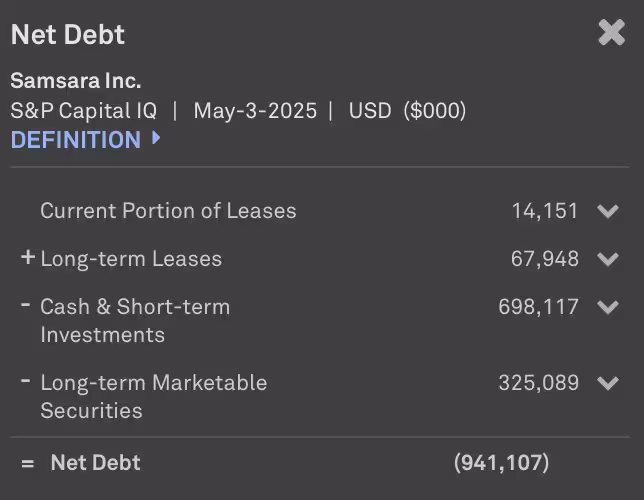
Task: Expand Long-term Marketable Securities chevron
Action: coord(608,383)
